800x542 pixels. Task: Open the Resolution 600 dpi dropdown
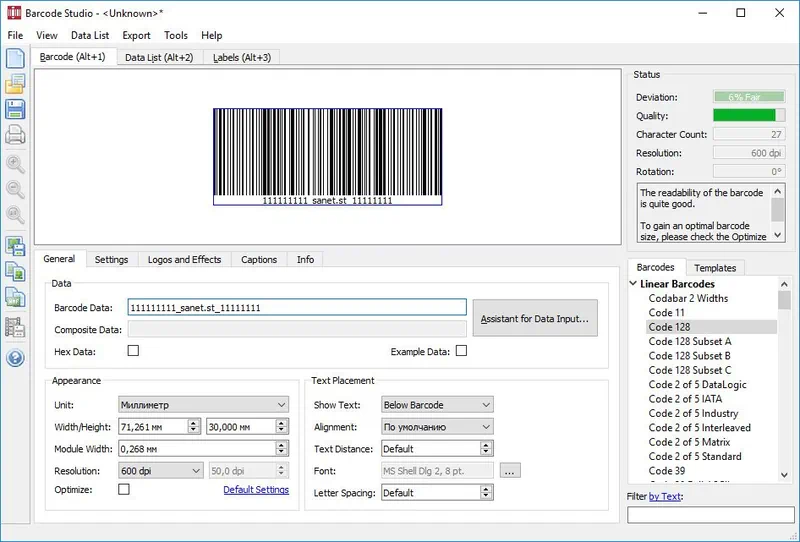pos(160,470)
